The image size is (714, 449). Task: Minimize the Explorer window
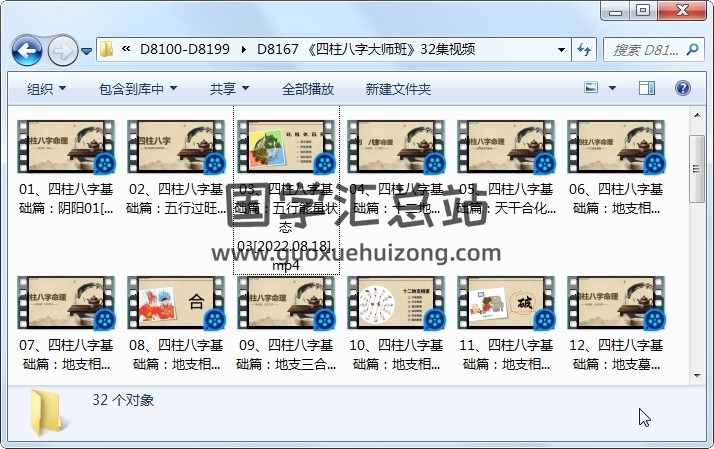coord(615,10)
